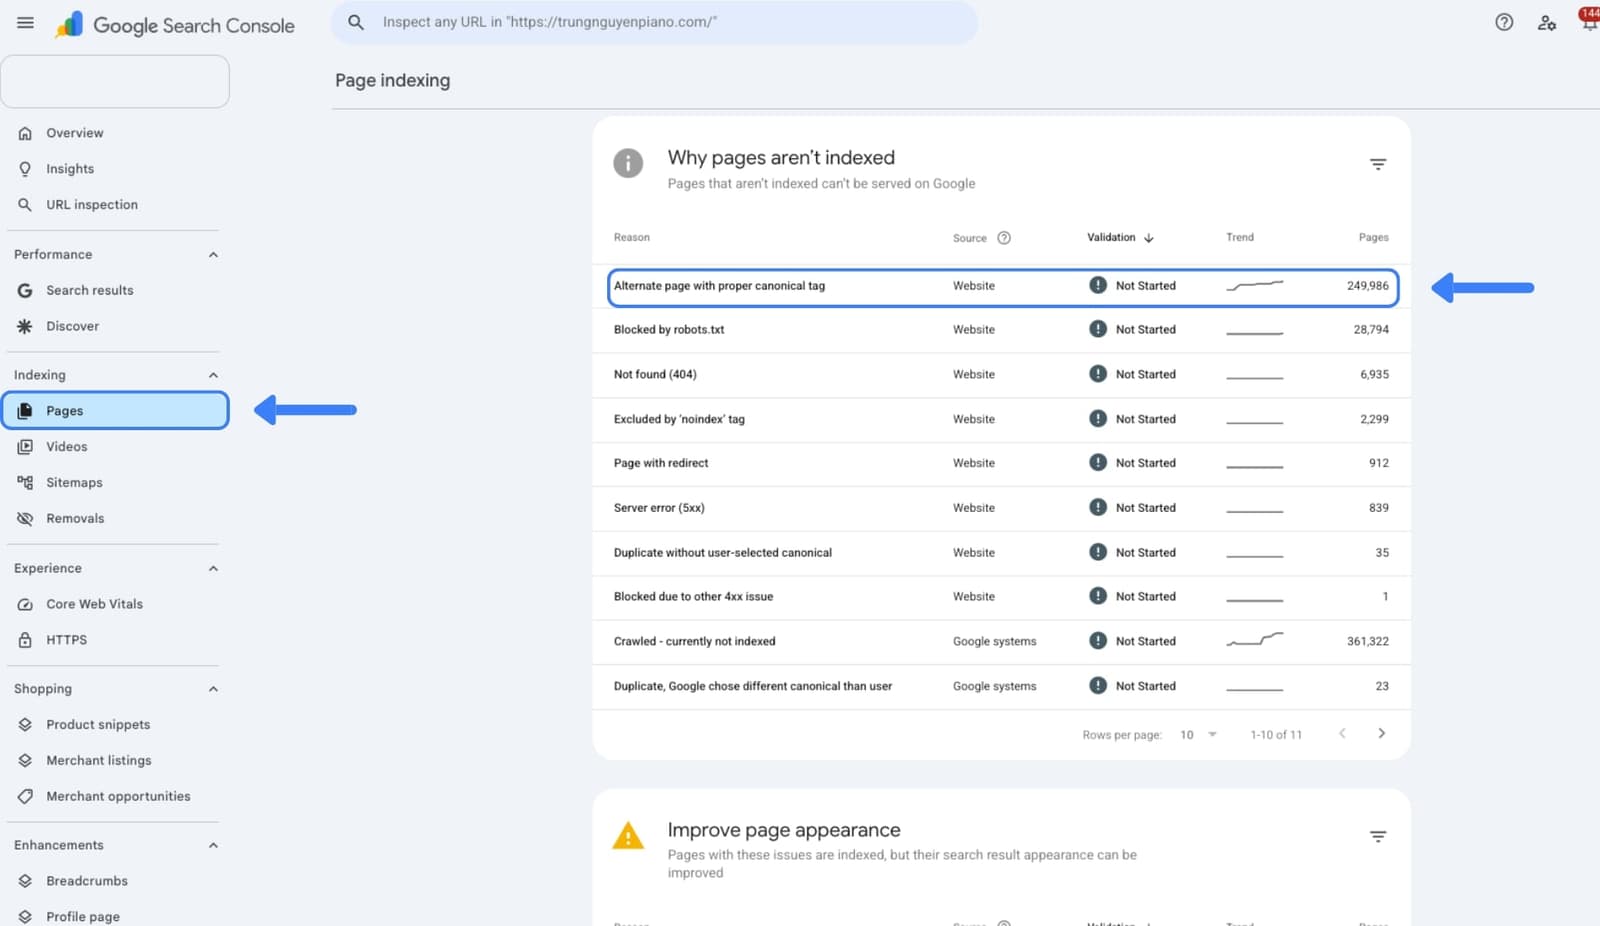This screenshot has height=926, width=1600.
Task: Collapse the Performance section
Action: pyautogui.click(x=213, y=255)
